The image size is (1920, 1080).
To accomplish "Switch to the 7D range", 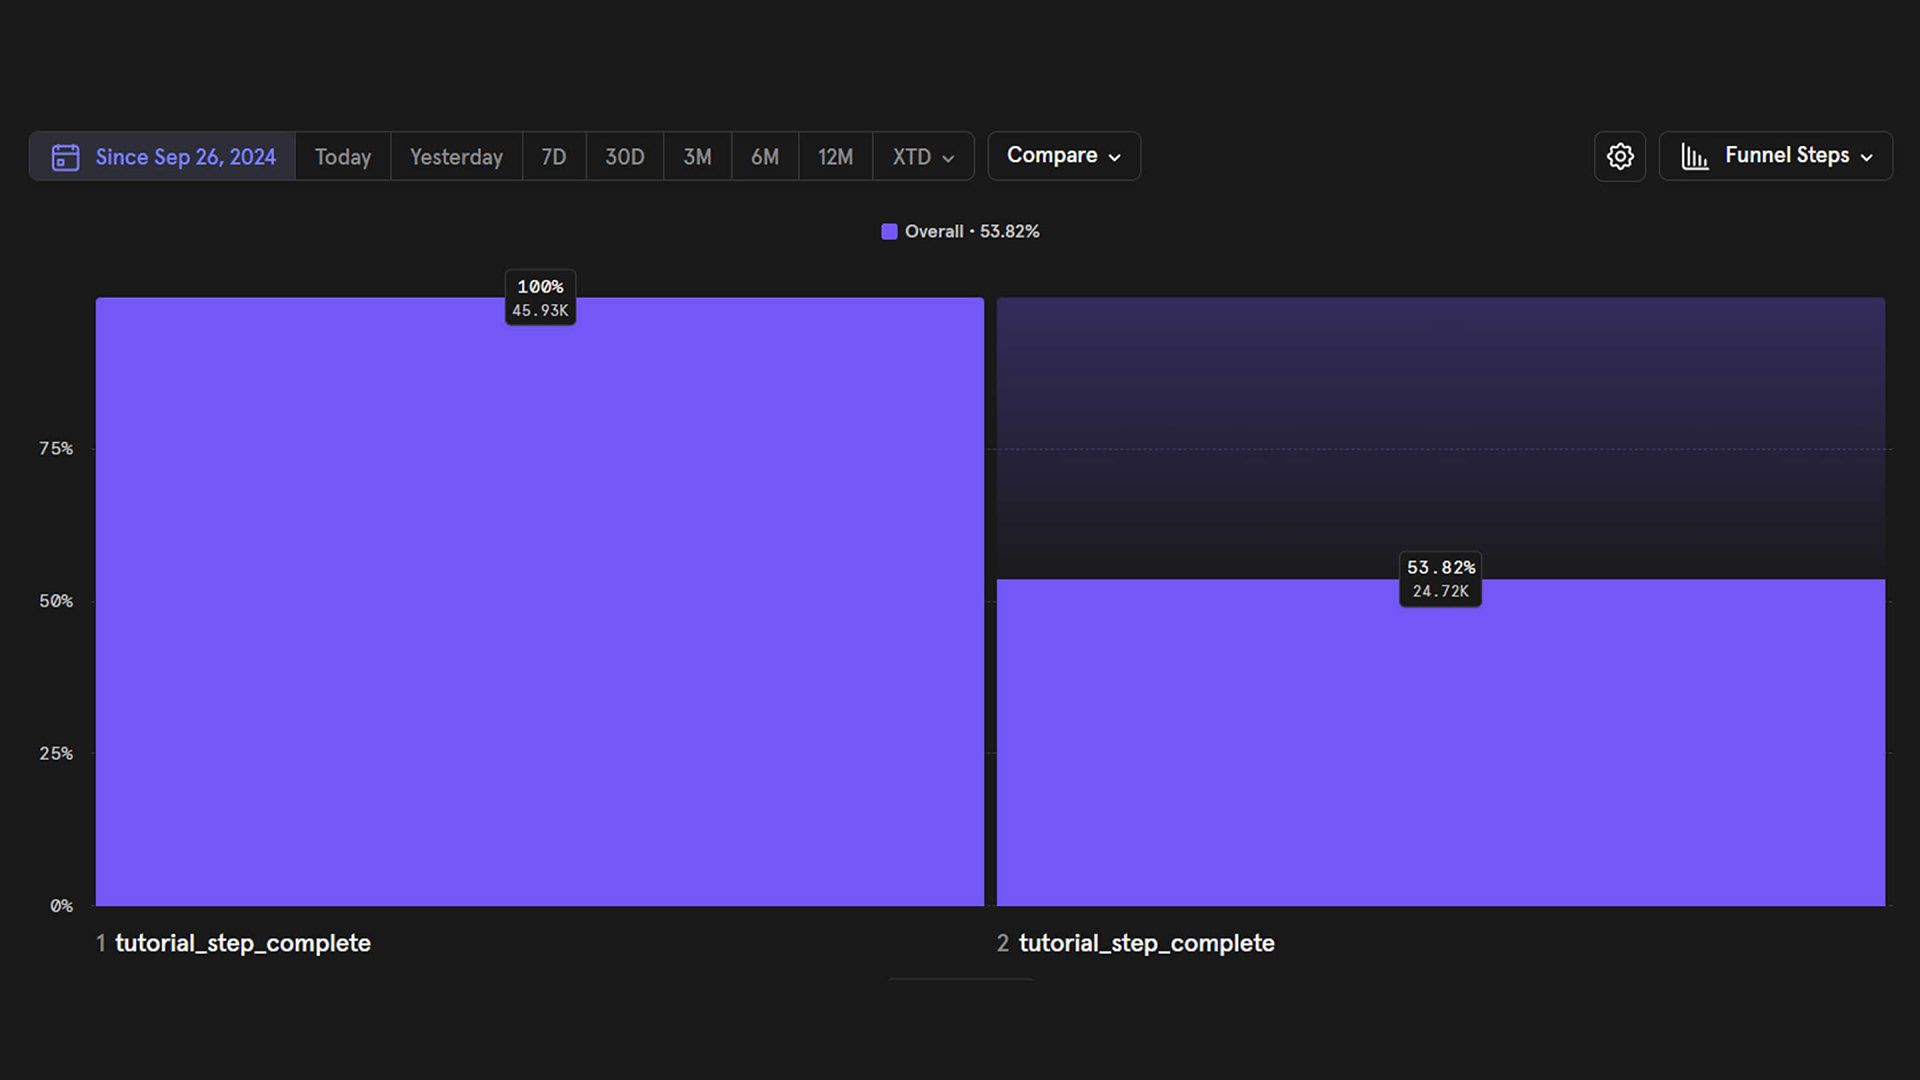I will [x=554, y=157].
